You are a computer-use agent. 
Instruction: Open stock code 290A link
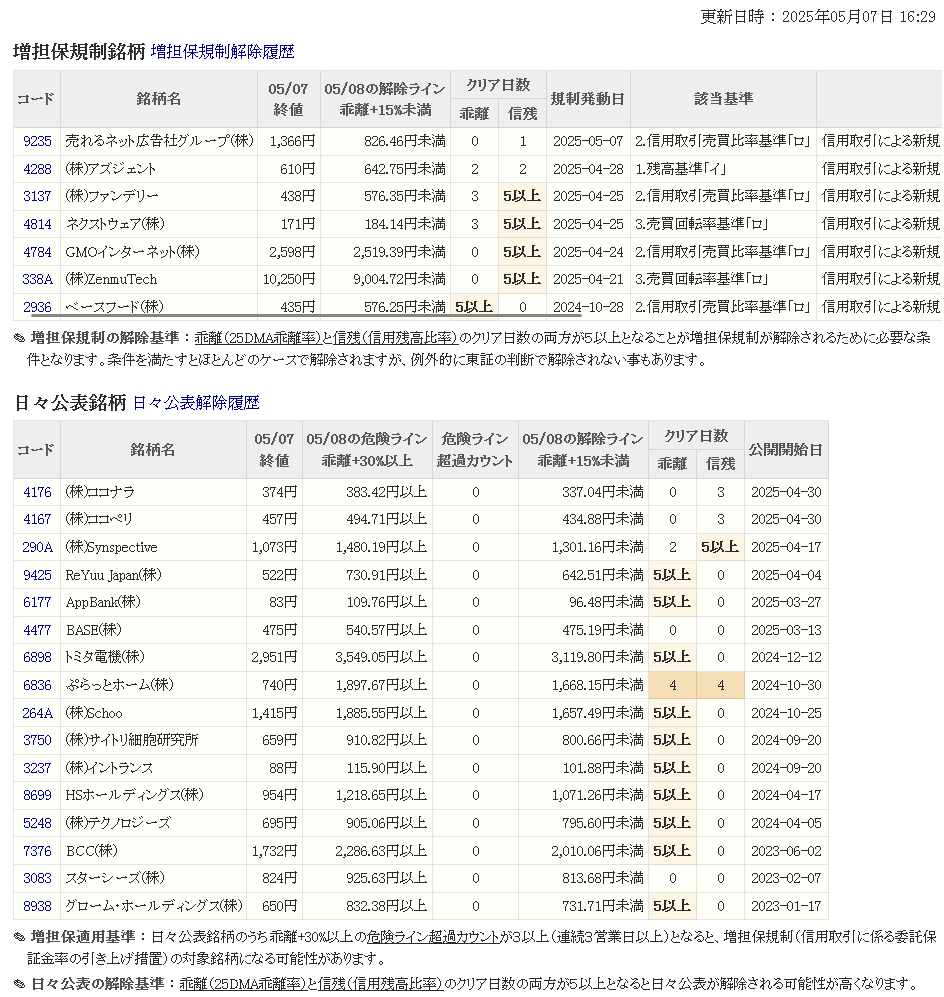(x=37, y=547)
